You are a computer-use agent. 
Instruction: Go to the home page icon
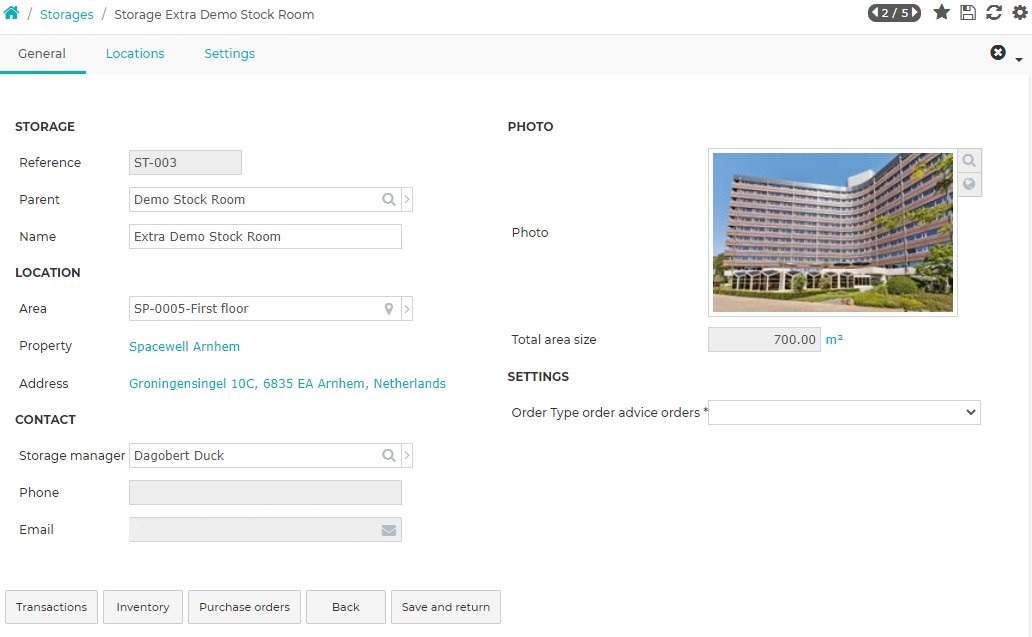pos(11,13)
